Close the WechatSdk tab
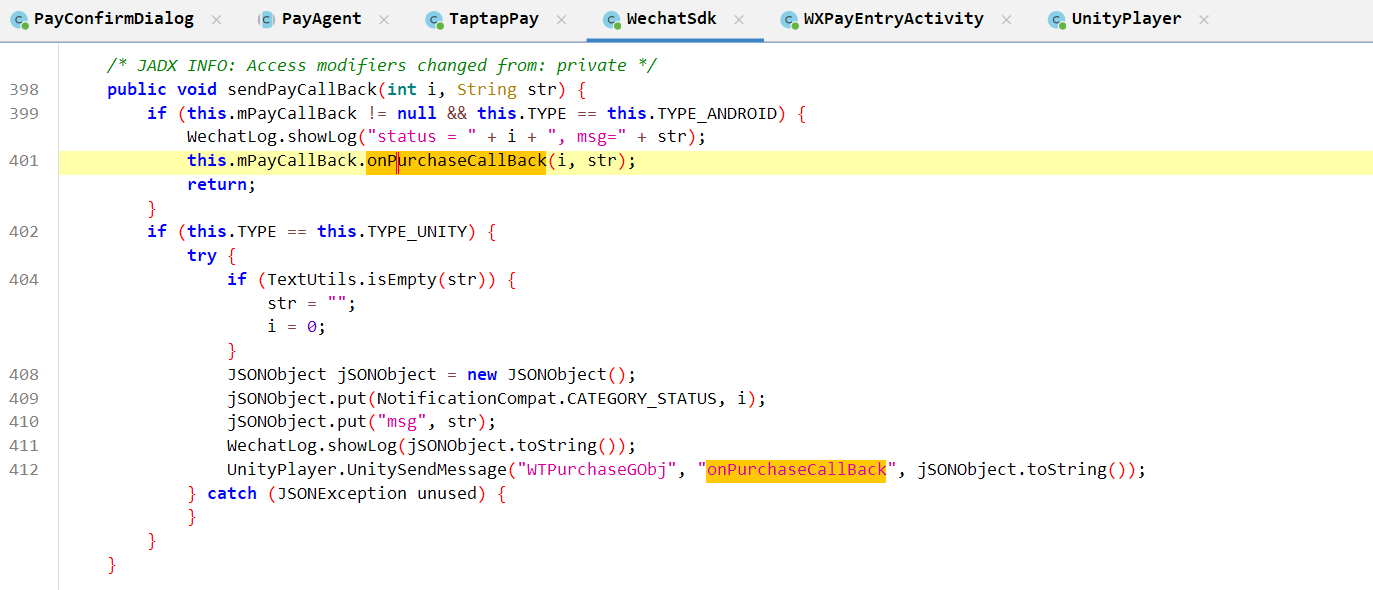The image size is (1373, 590). tap(738, 19)
